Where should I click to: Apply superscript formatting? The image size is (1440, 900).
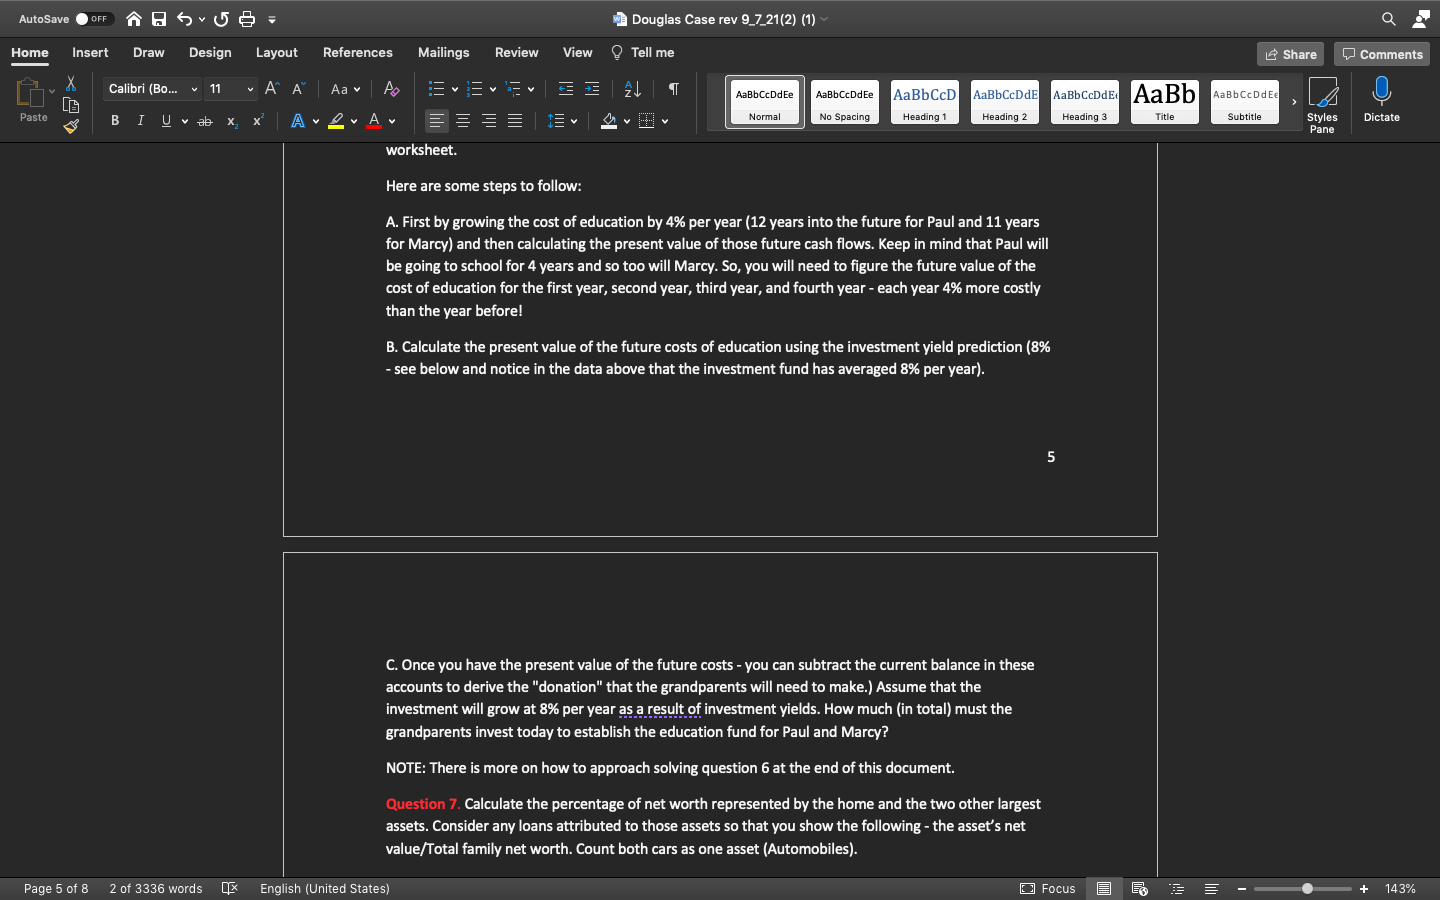258,121
